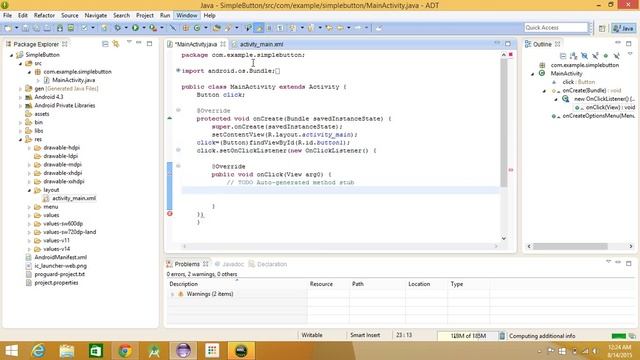Open the New toolbar dropdown arrow

(16, 28)
